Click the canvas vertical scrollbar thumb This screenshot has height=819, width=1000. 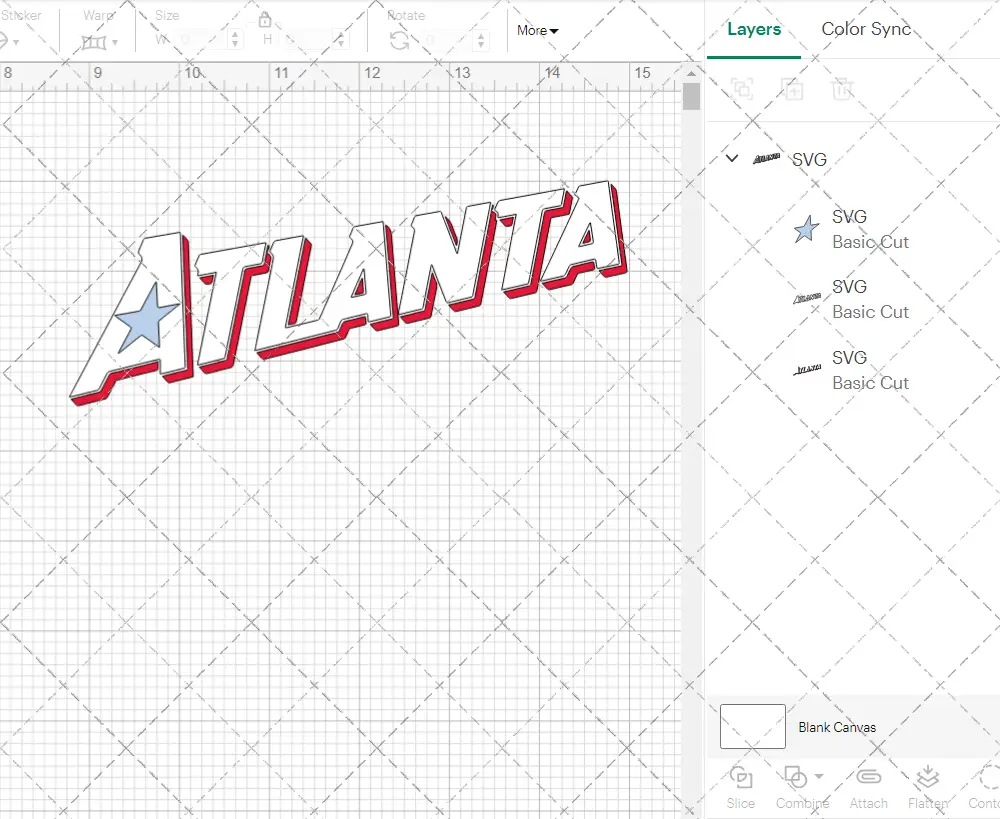[x=691, y=96]
